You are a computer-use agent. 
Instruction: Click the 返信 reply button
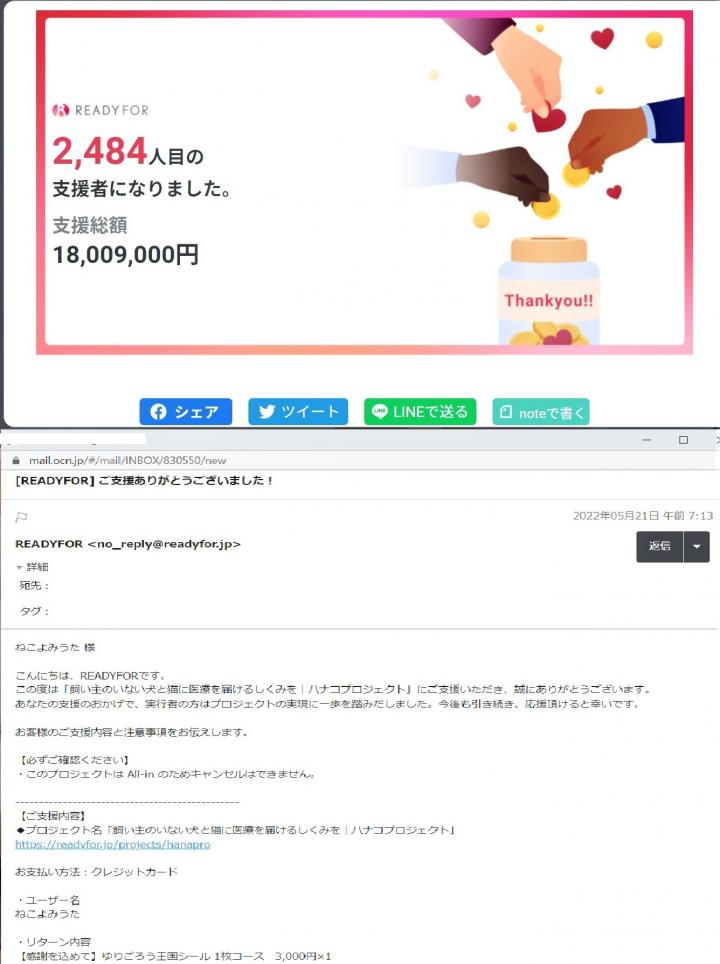(660, 546)
